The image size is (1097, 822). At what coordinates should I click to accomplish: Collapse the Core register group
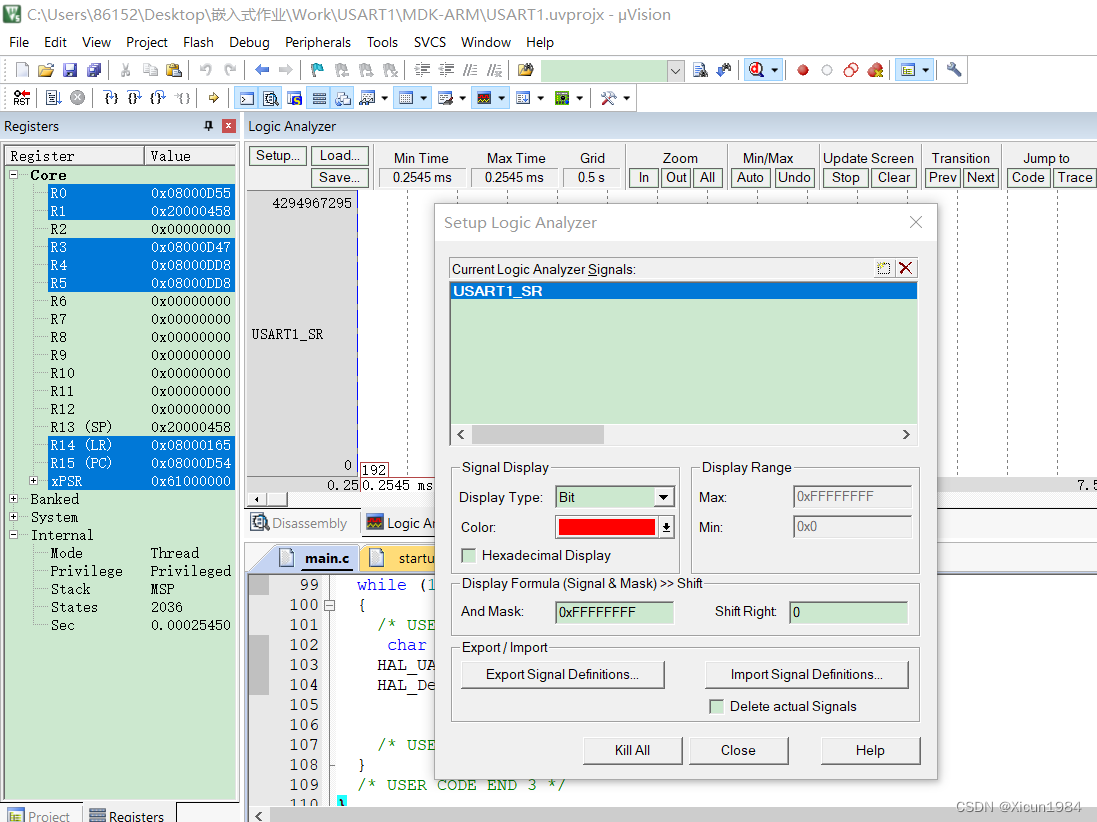tap(13, 175)
